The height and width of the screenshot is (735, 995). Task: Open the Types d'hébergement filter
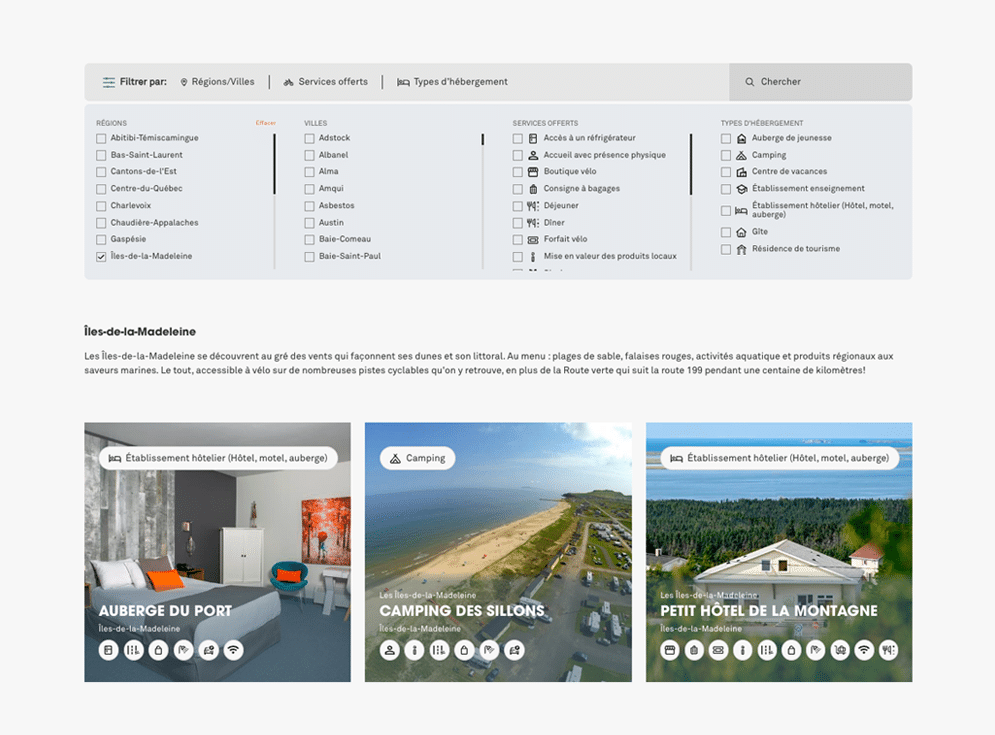coord(453,82)
